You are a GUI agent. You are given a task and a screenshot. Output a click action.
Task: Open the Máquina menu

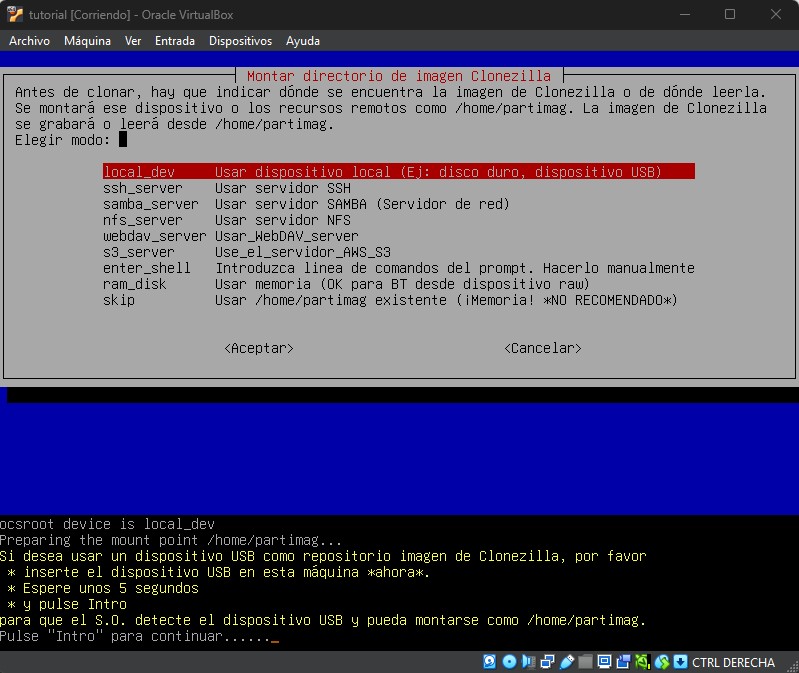coord(87,41)
